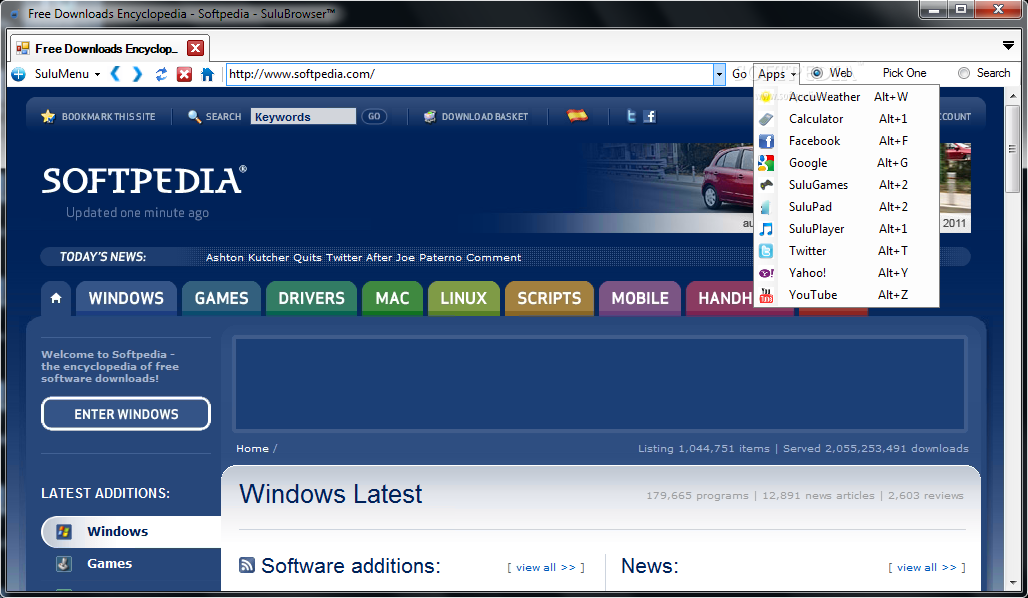The height and width of the screenshot is (598, 1028).
Task: Click the home icon category tab
Action: 56,298
